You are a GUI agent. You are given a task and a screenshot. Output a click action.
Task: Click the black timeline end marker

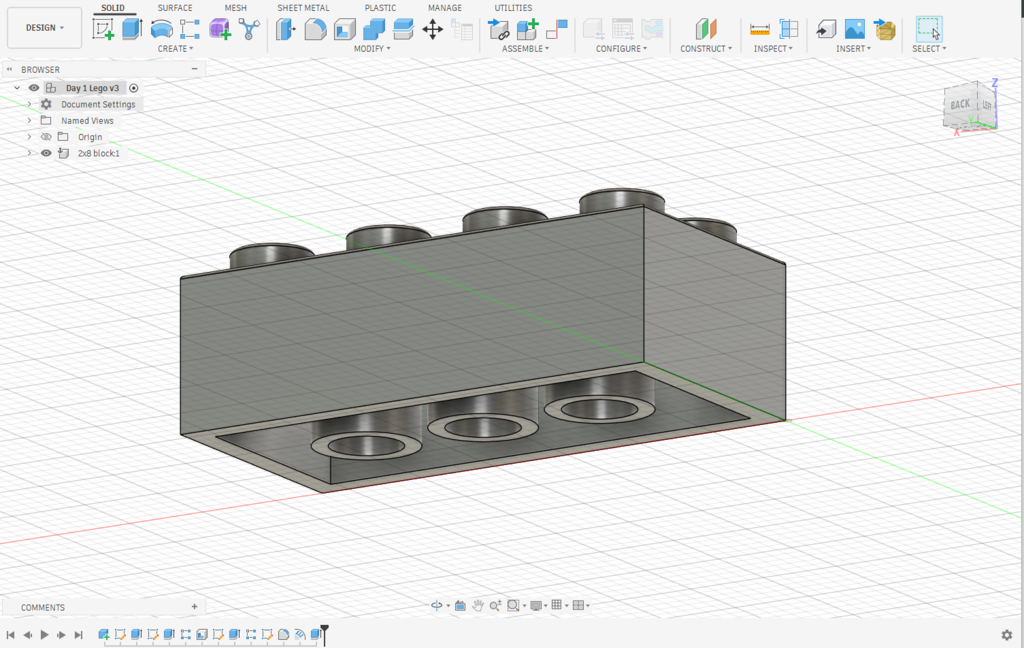(325, 634)
